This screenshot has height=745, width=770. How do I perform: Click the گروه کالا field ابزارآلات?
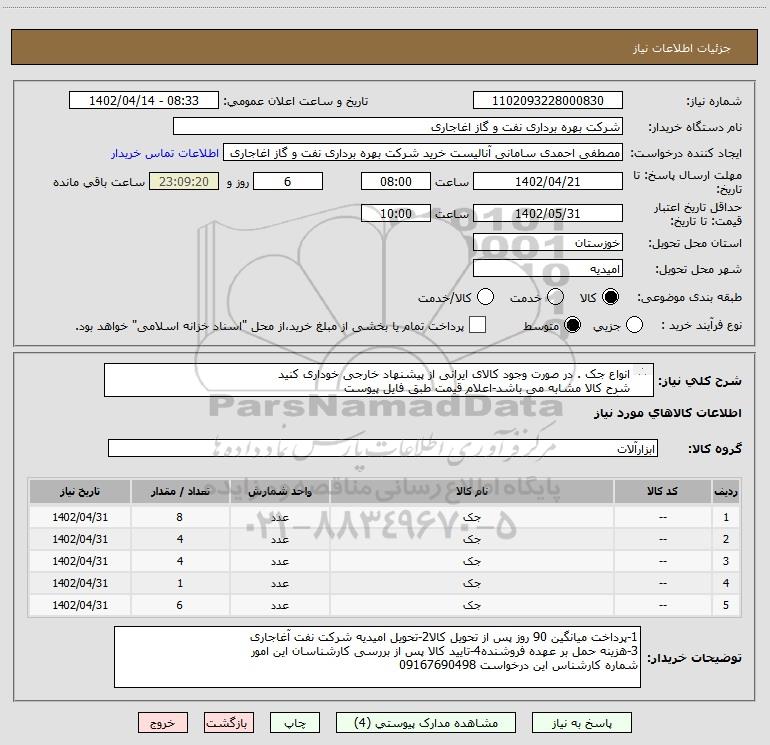(x=383, y=448)
